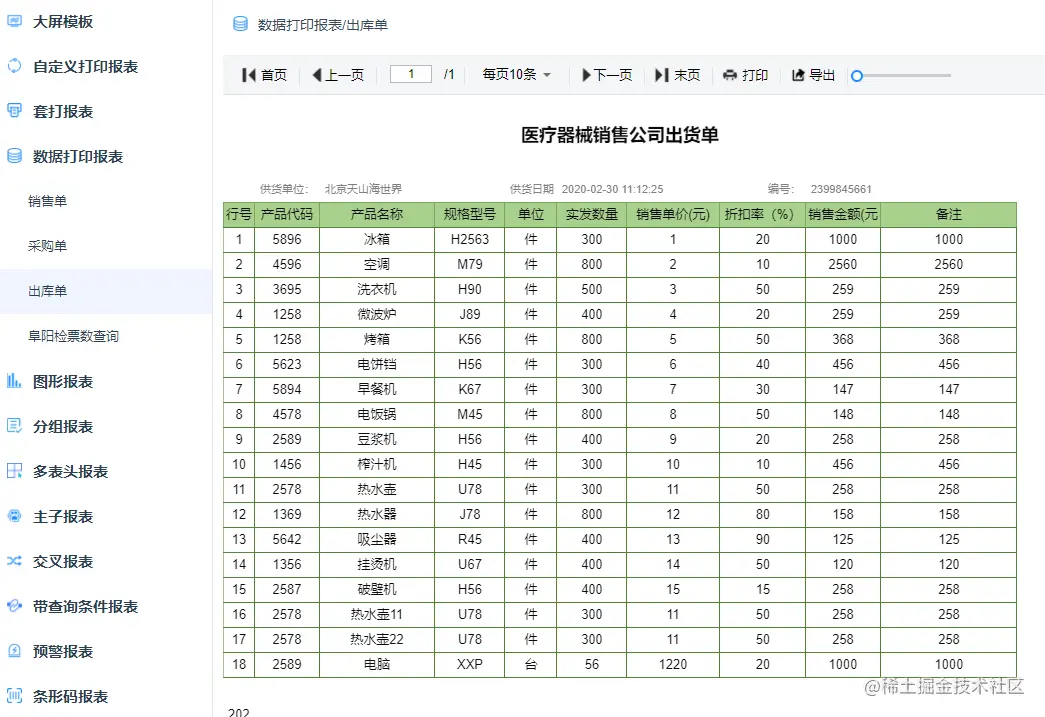
Task: Click the 豆浆机 product cell
Action: 377,439
